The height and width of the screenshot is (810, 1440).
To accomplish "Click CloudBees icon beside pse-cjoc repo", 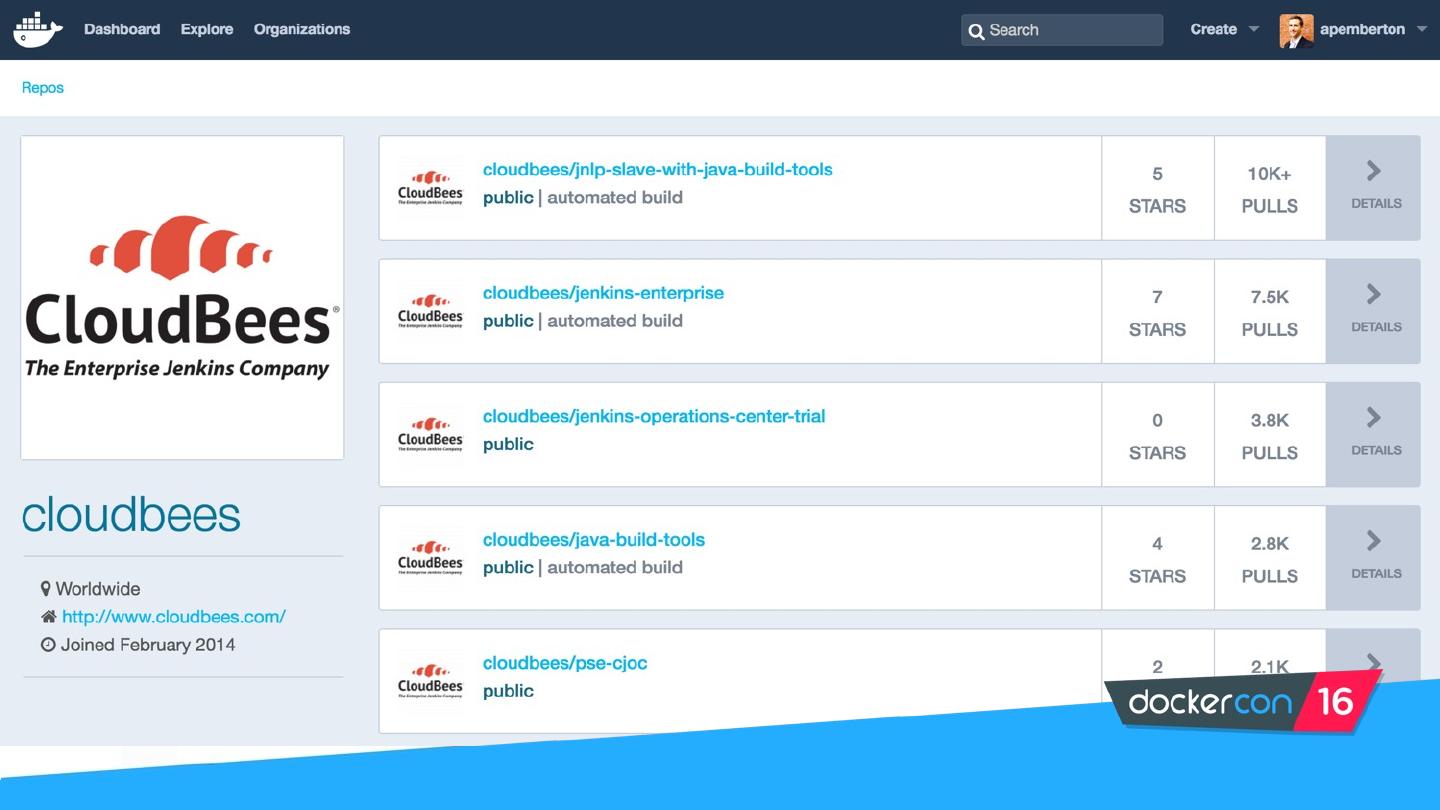I will [x=430, y=680].
